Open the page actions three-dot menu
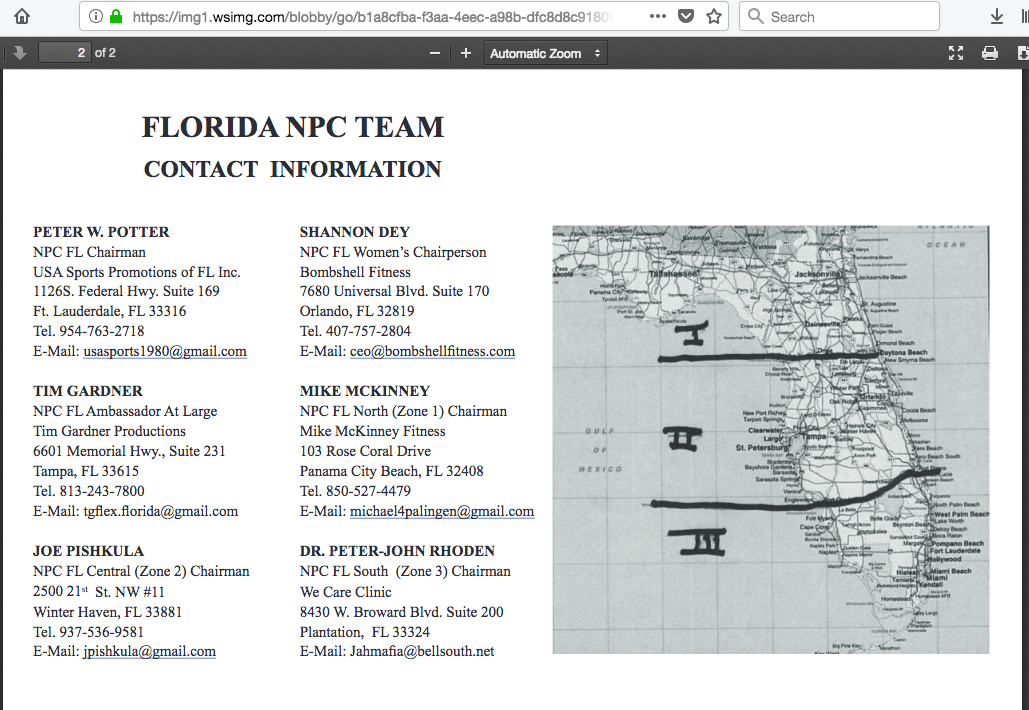The height and width of the screenshot is (710, 1029). pyautogui.click(x=658, y=16)
